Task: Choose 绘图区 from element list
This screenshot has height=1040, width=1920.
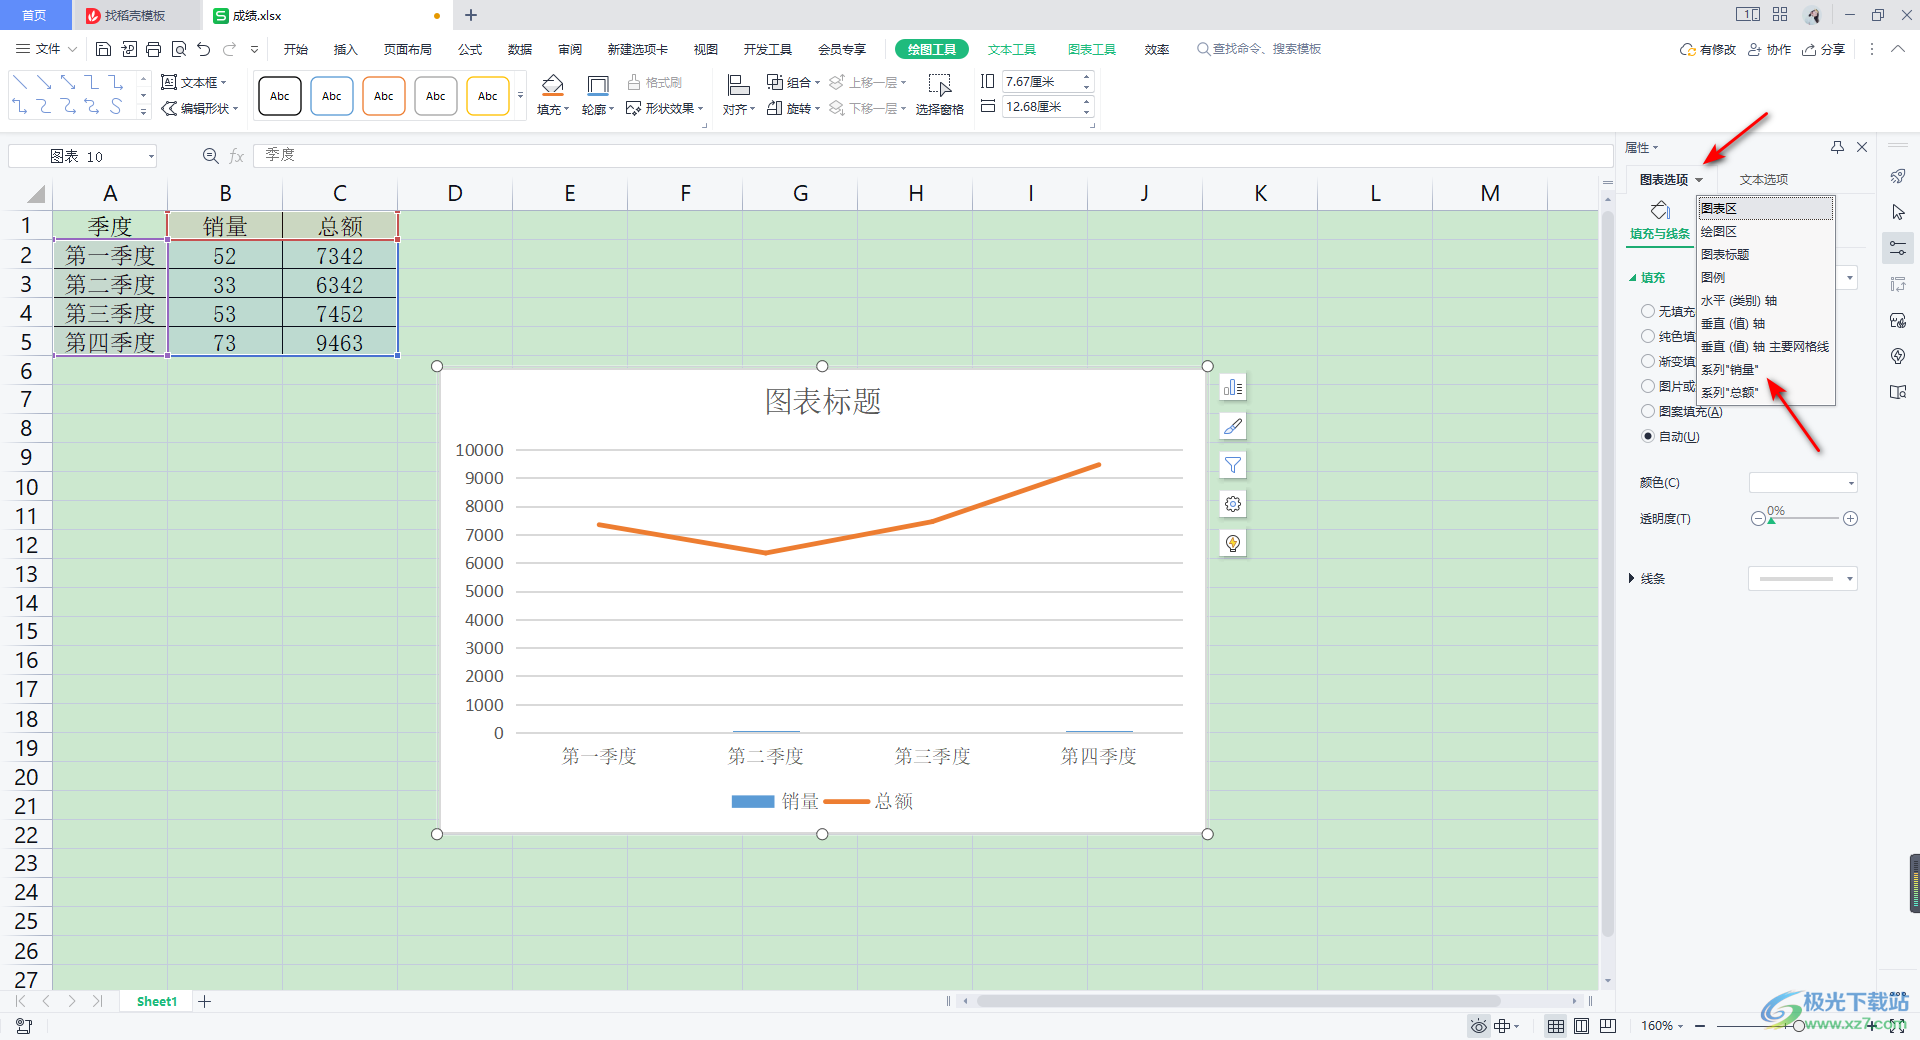Action: click(1766, 231)
